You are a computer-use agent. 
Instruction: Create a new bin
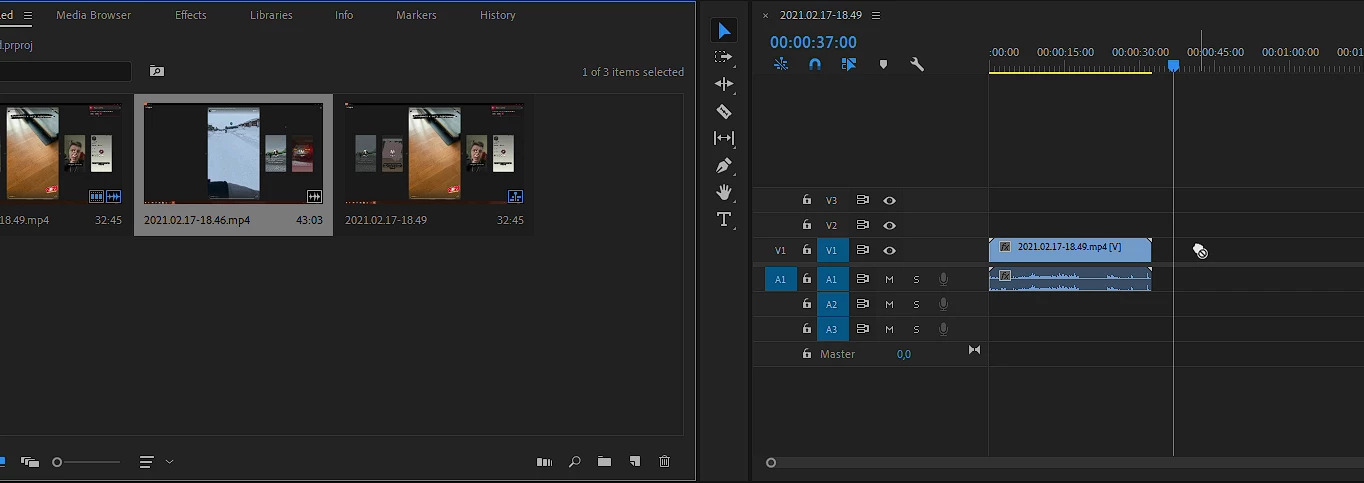(x=604, y=461)
